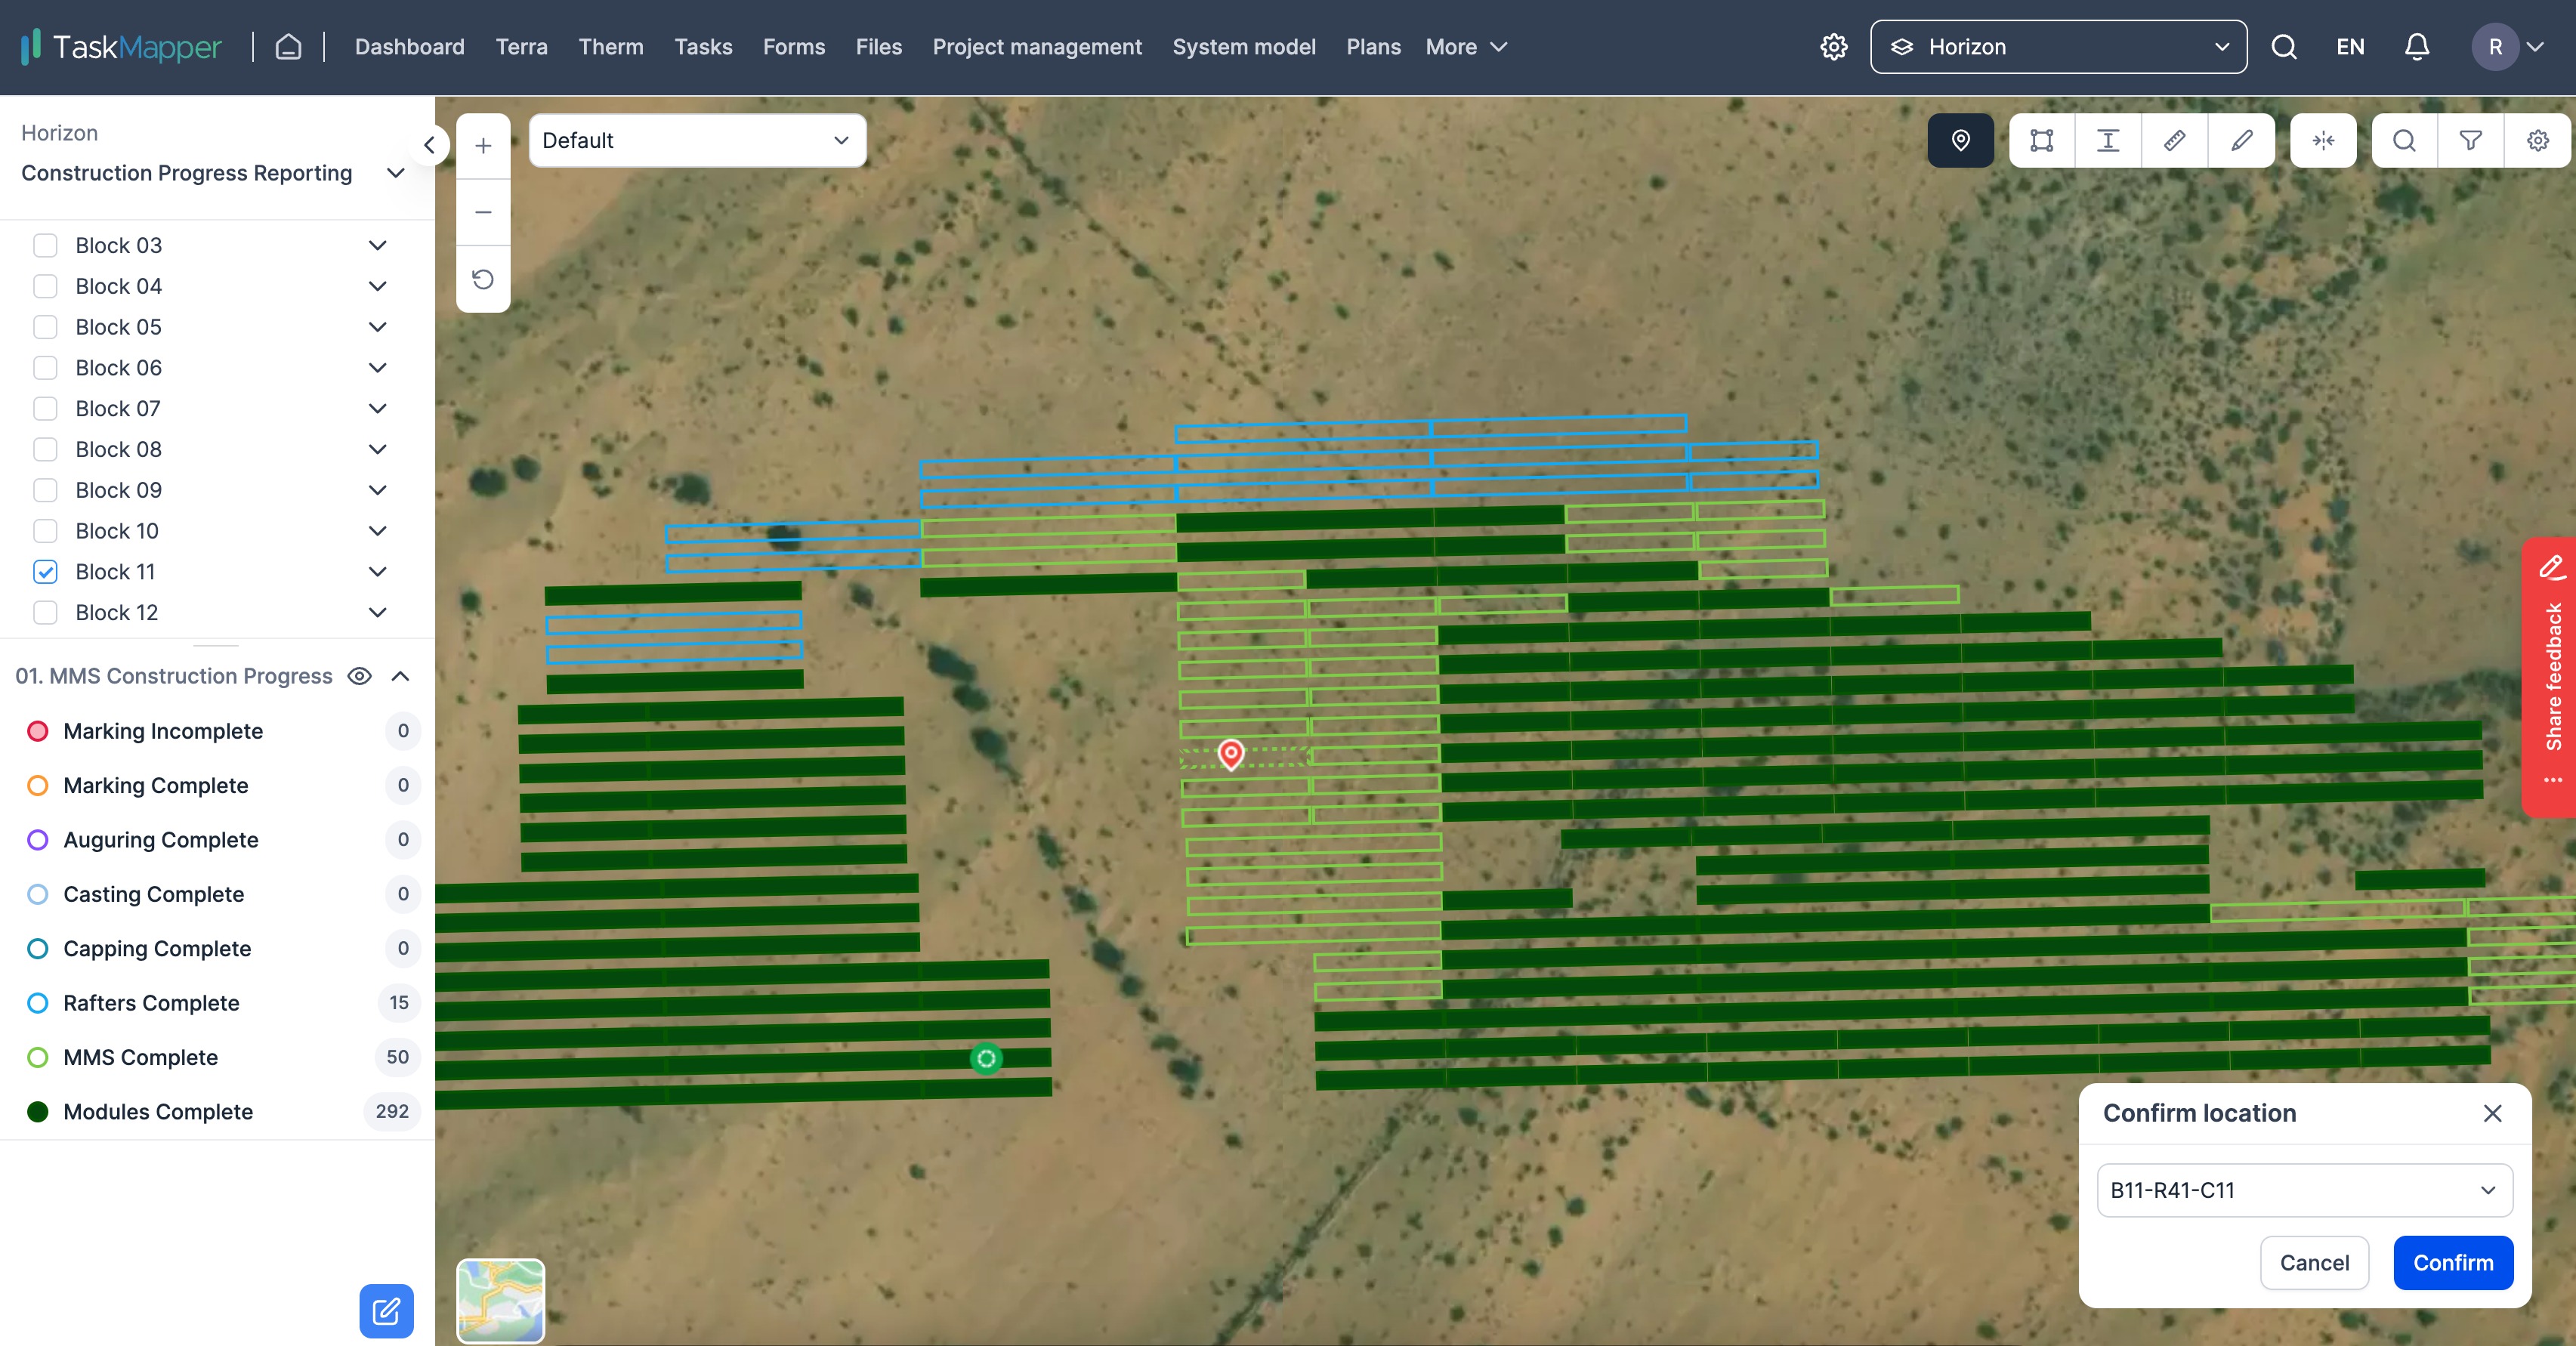The image size is (2576, 1346).
Task: Open the Share feedback side tab
Action: (x=2551, y=677)
